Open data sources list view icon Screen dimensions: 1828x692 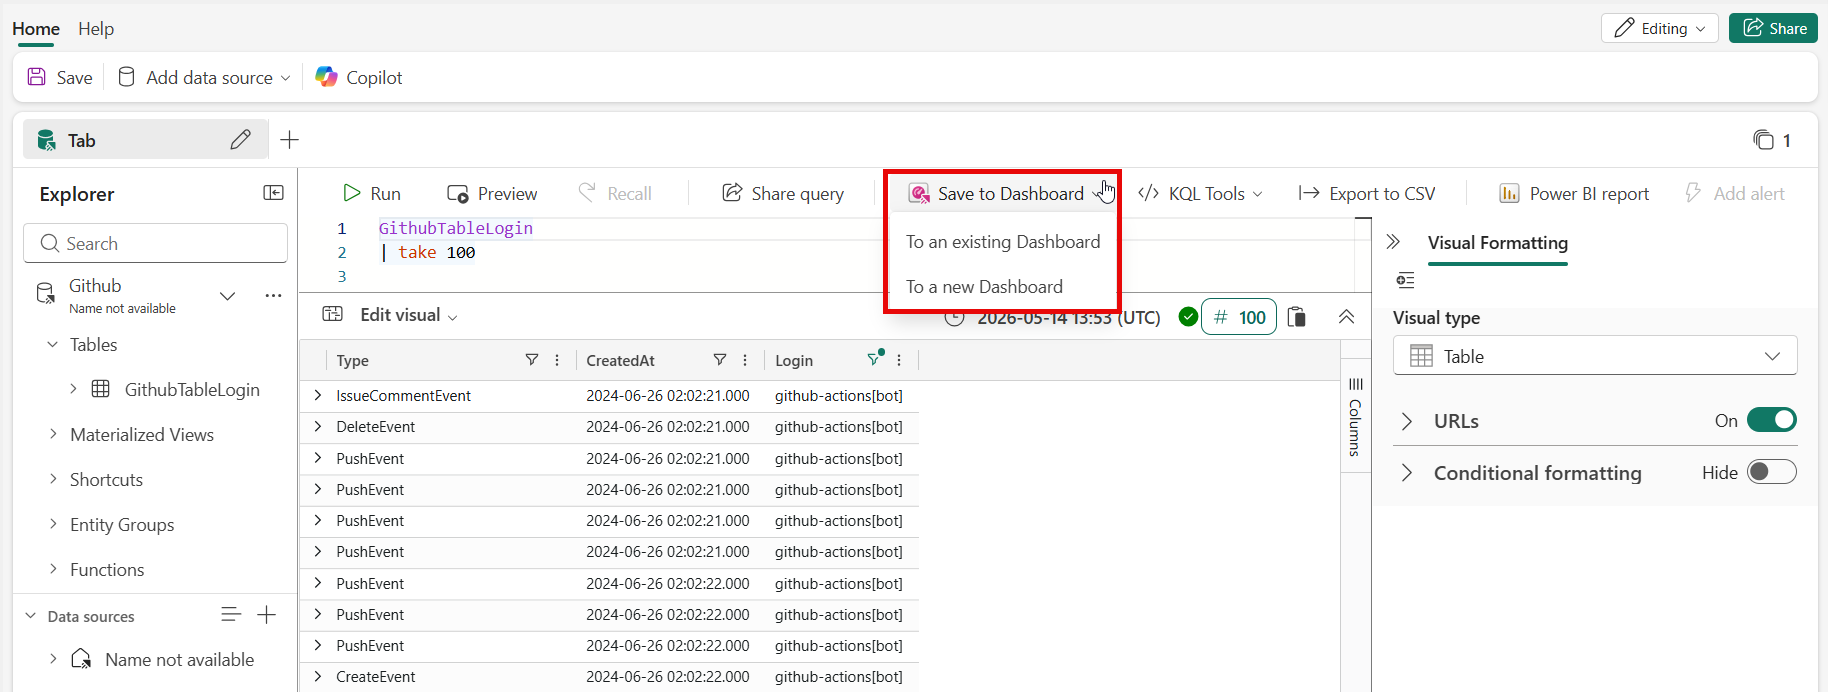click(231, 615)
